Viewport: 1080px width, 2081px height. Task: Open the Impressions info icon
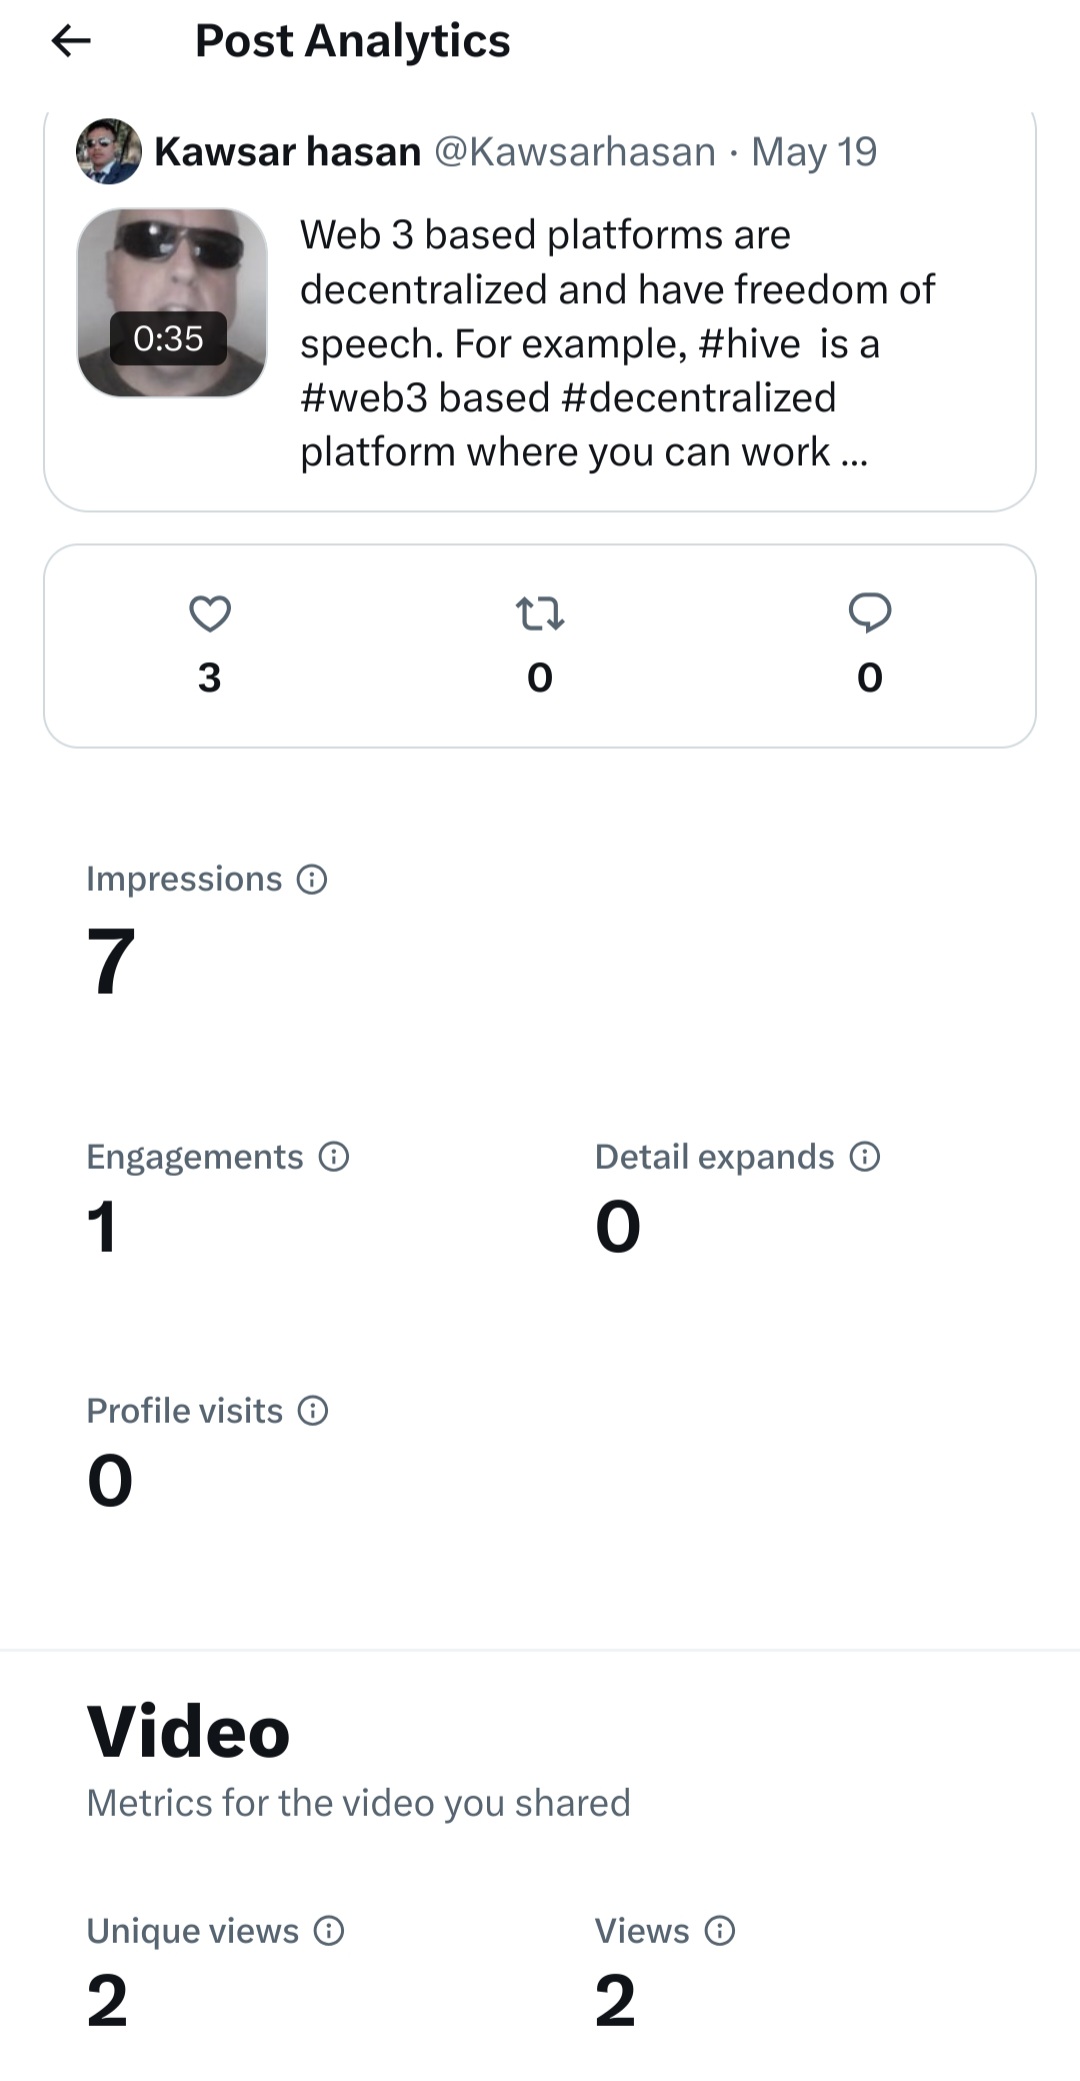(312, 880)
